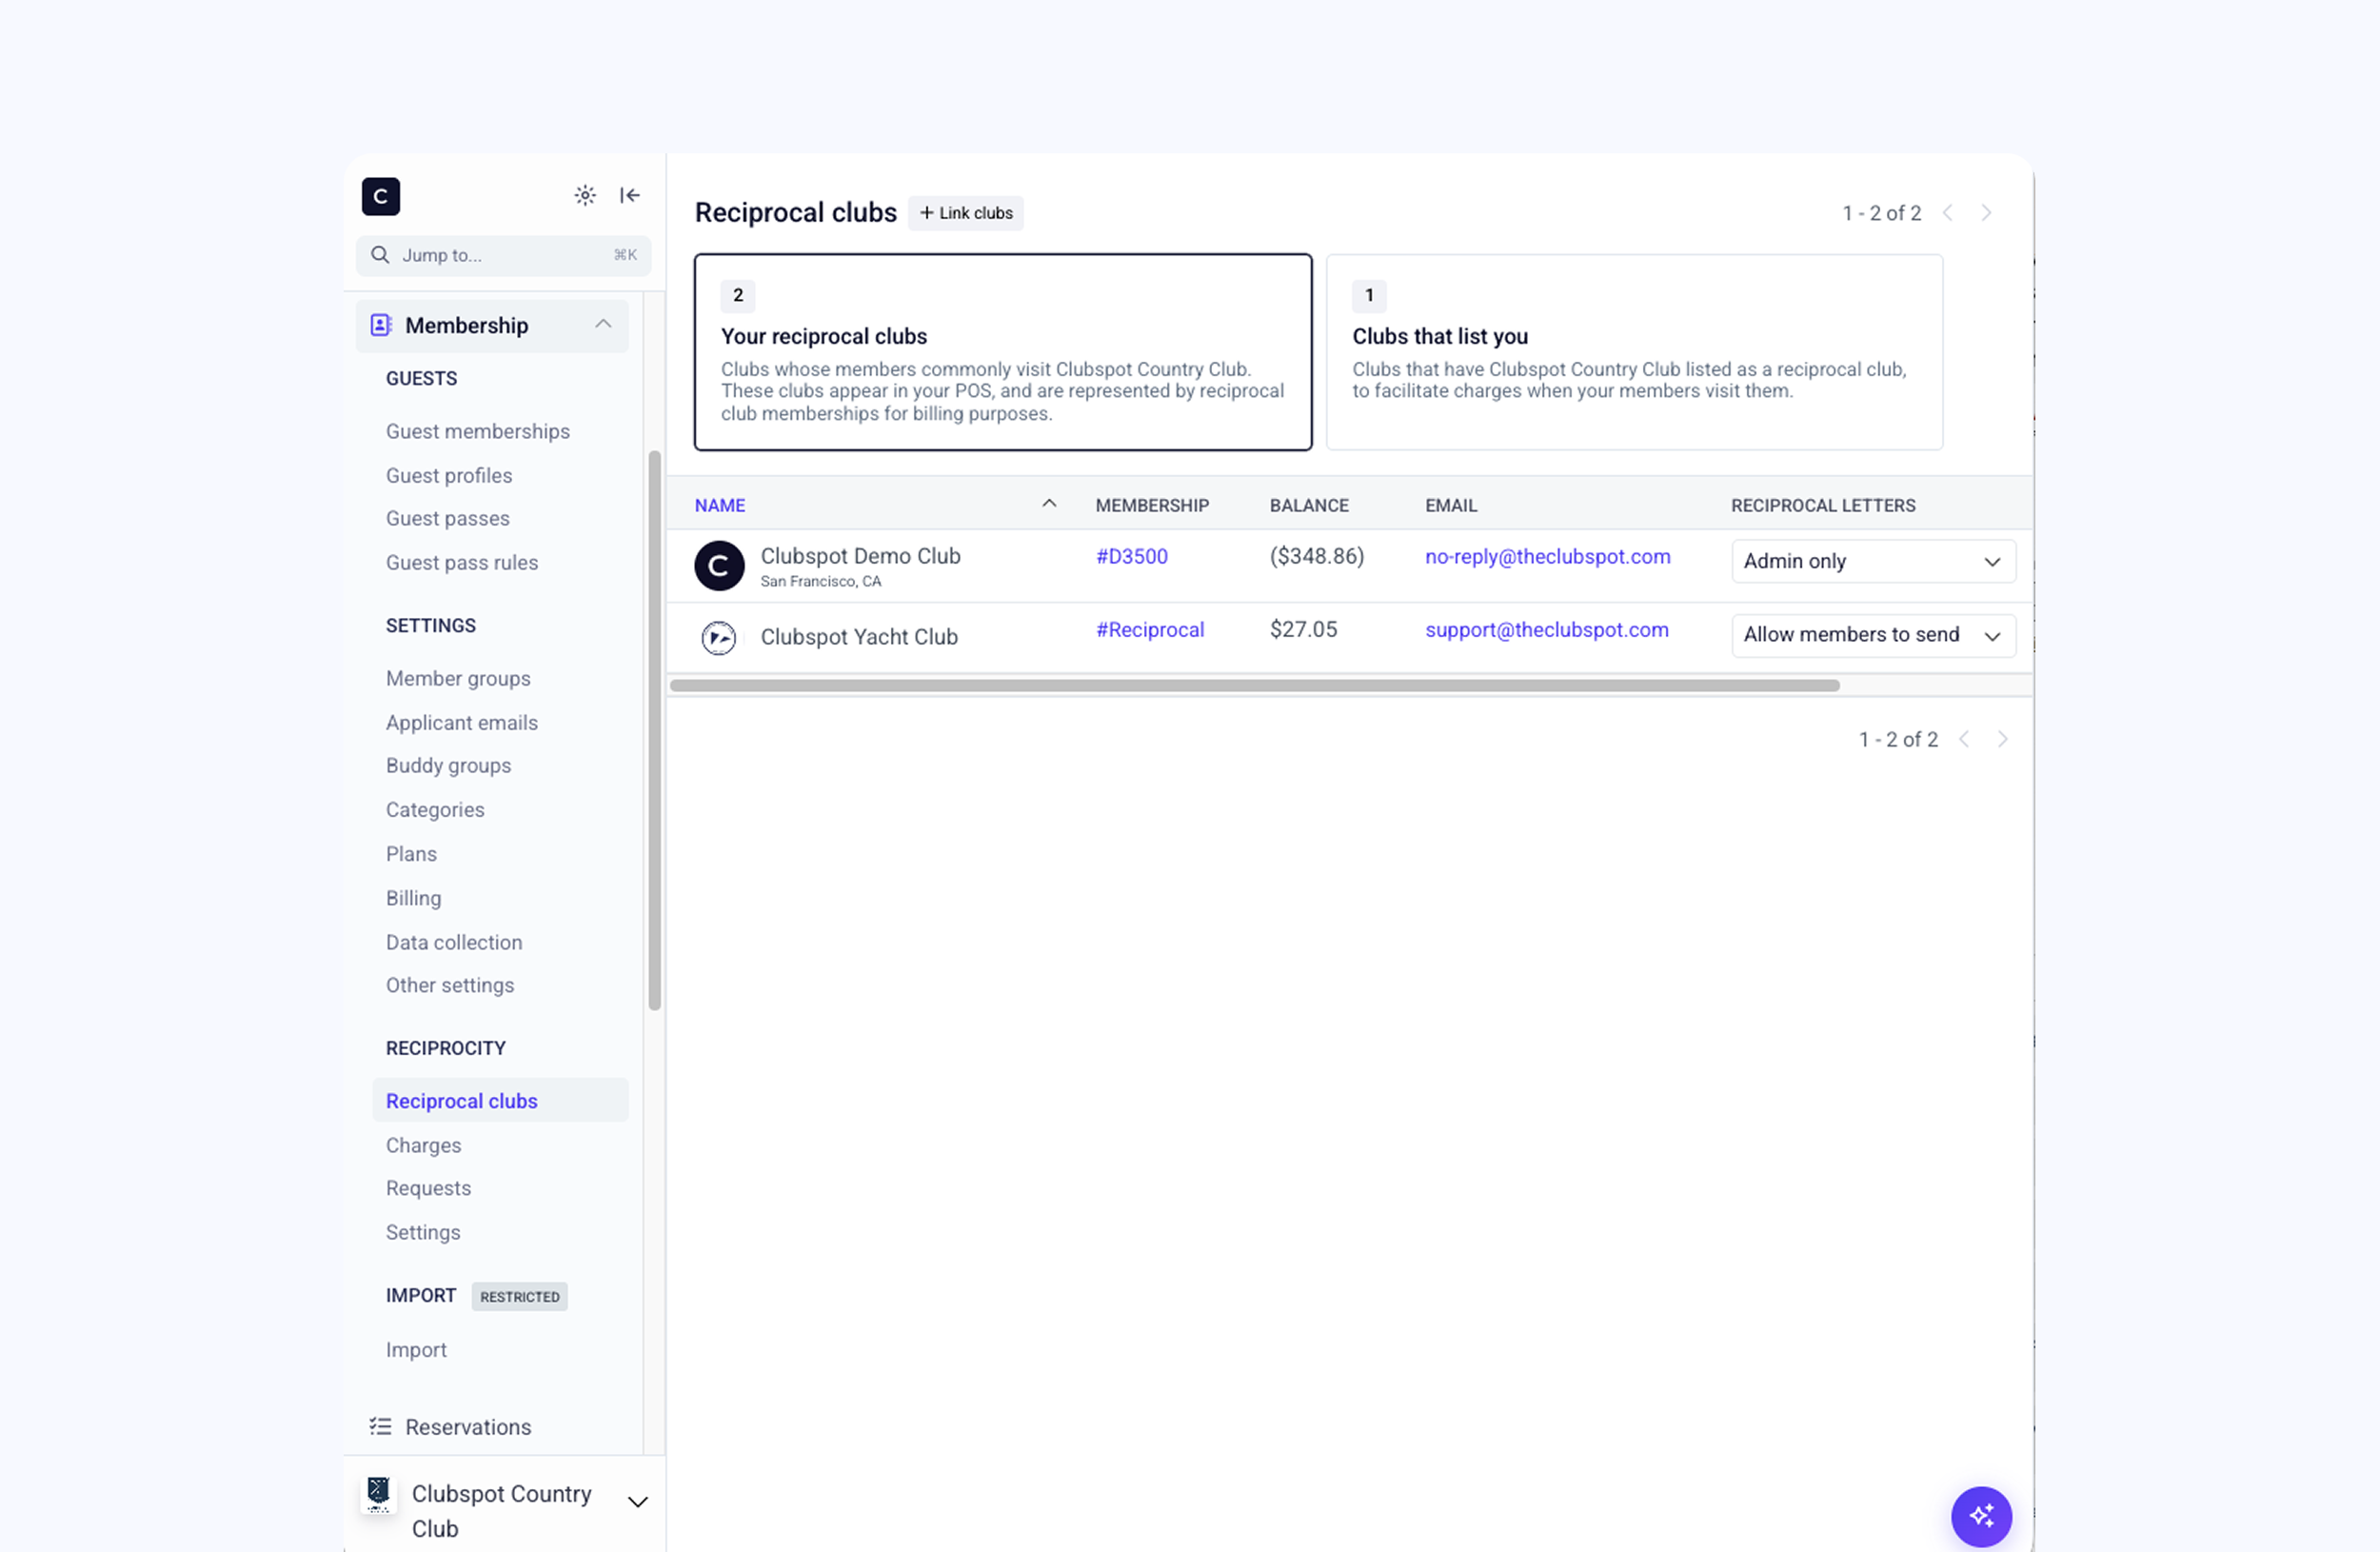Open the #Reciprocal membership link
The image size is (2380, 1552).
1150,630
